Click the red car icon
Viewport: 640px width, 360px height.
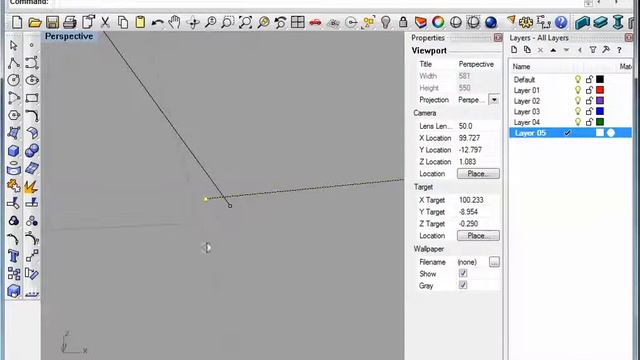pyautogui.click(x=315, y=22)
